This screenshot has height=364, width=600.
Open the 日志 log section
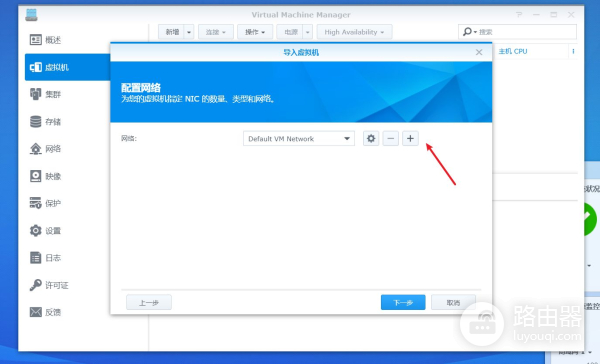(x=46, y=258)
